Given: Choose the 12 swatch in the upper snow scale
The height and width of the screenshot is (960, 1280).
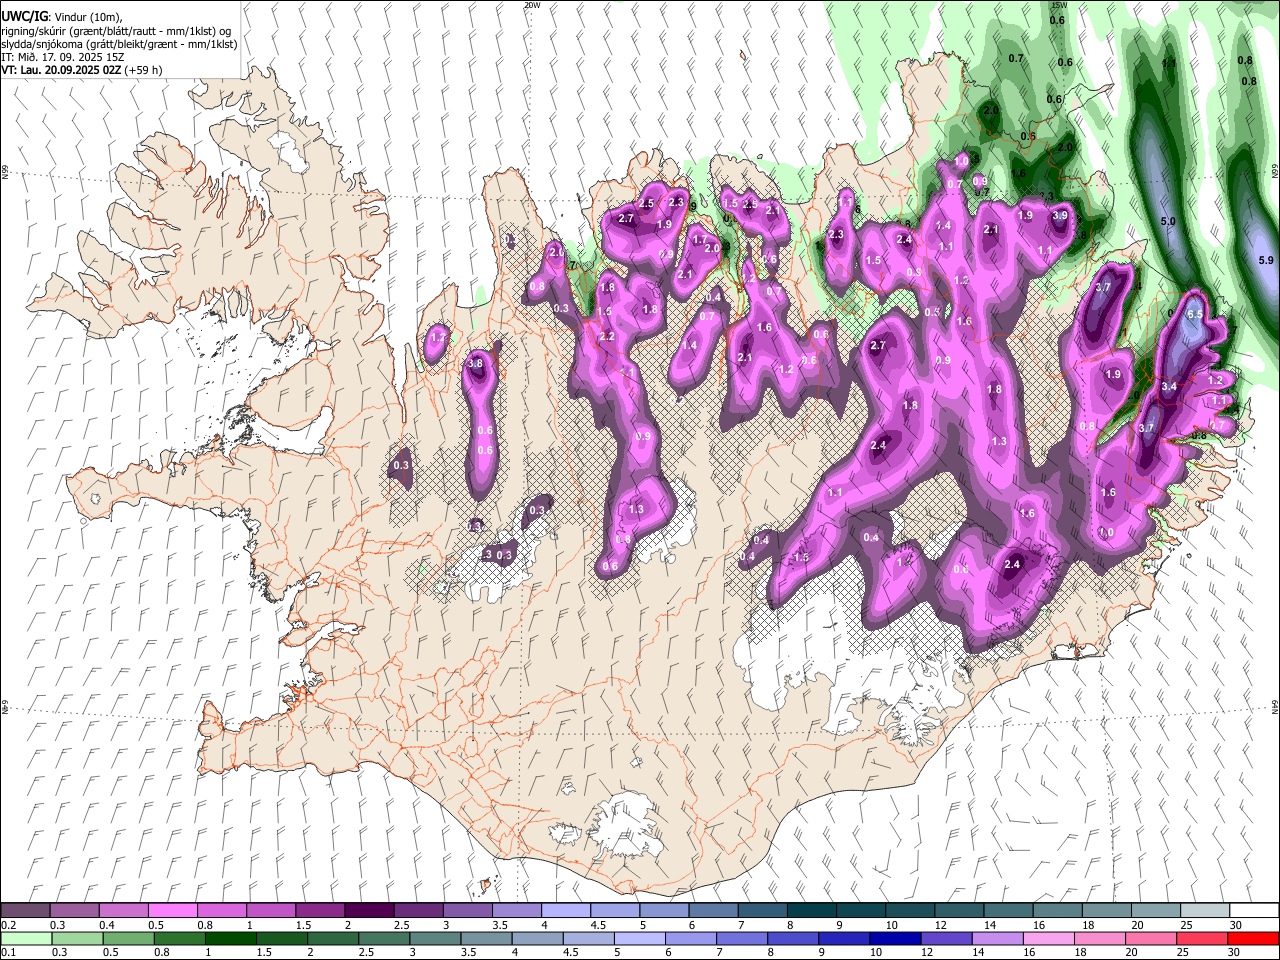Looking at the screenshot, I should pyautogui.click(x=959, y=910).
